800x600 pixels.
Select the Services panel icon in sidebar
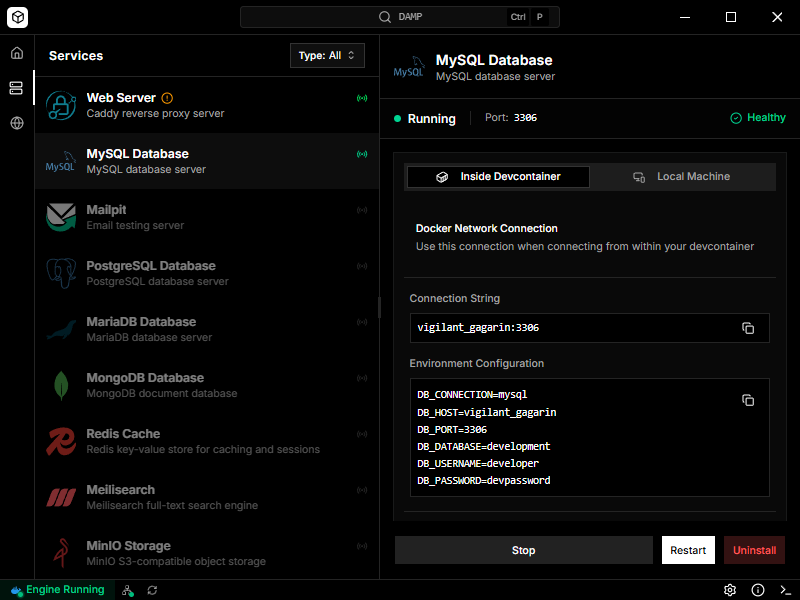16,88
